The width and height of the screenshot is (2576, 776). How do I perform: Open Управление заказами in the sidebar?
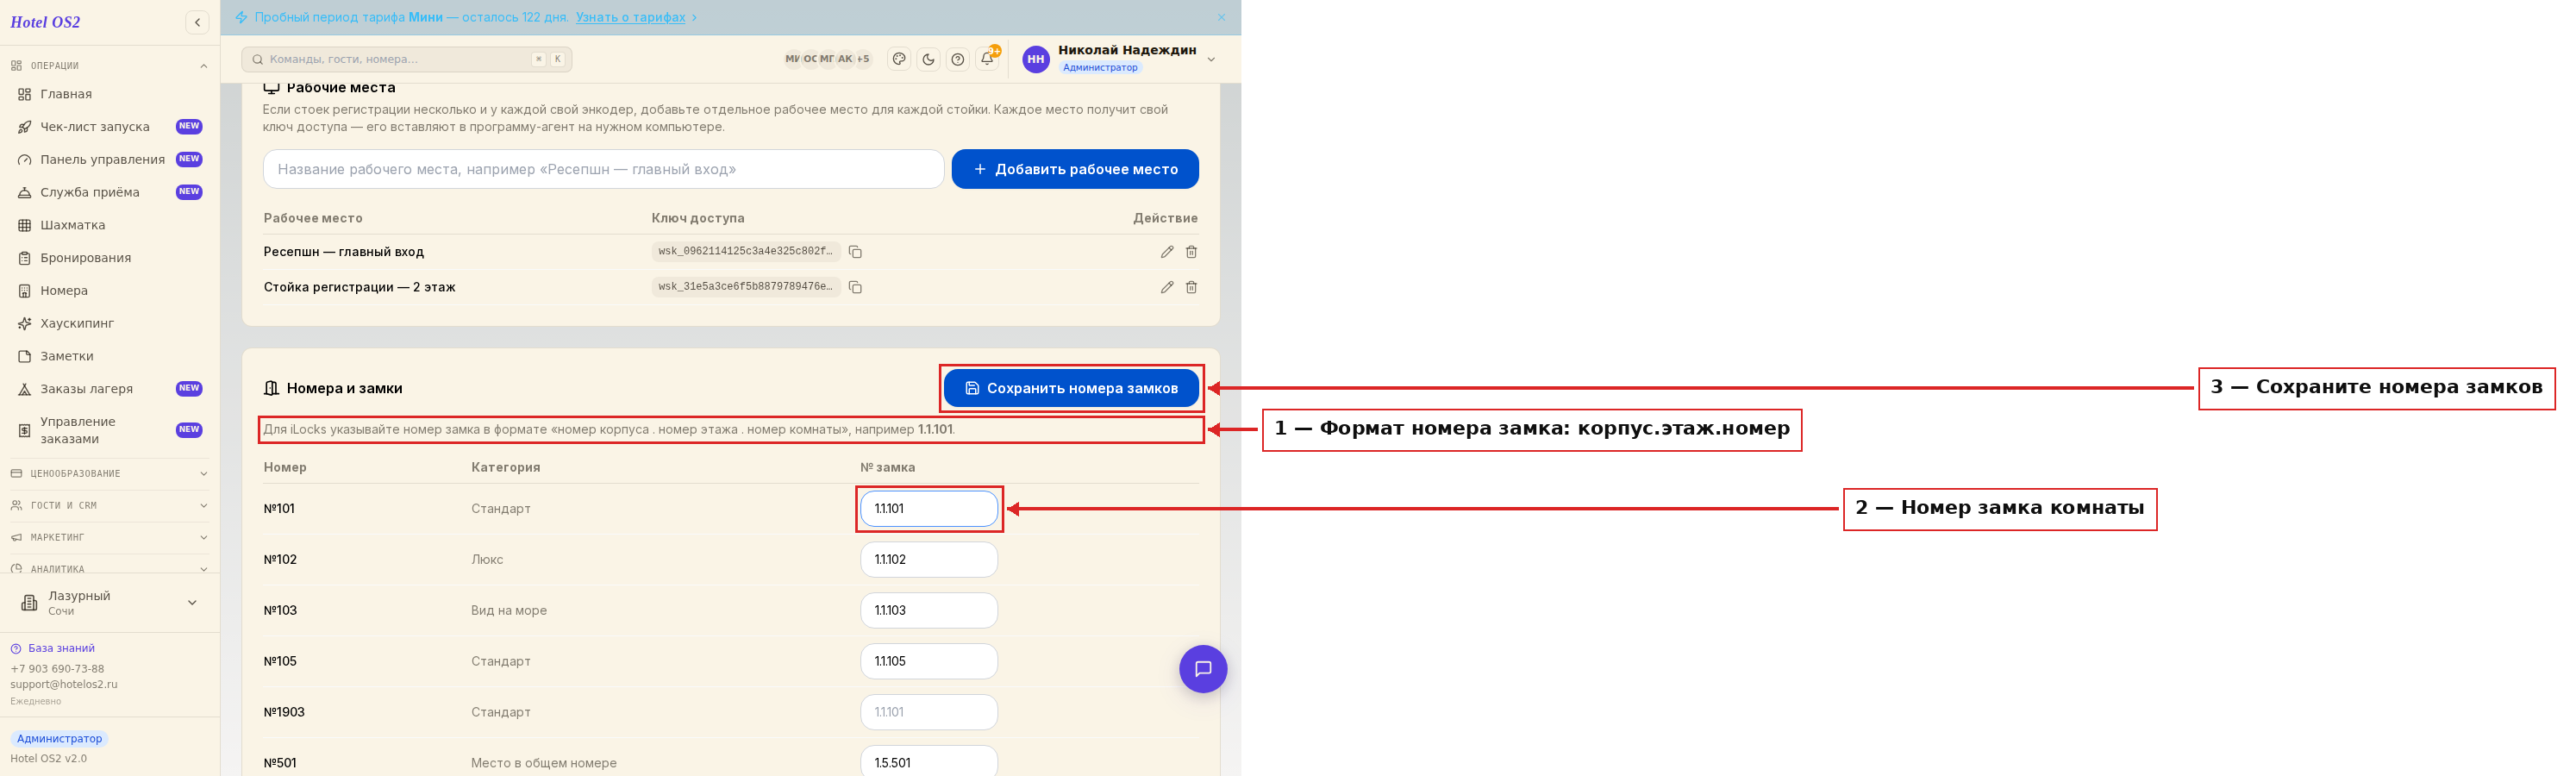coord(110,430)
